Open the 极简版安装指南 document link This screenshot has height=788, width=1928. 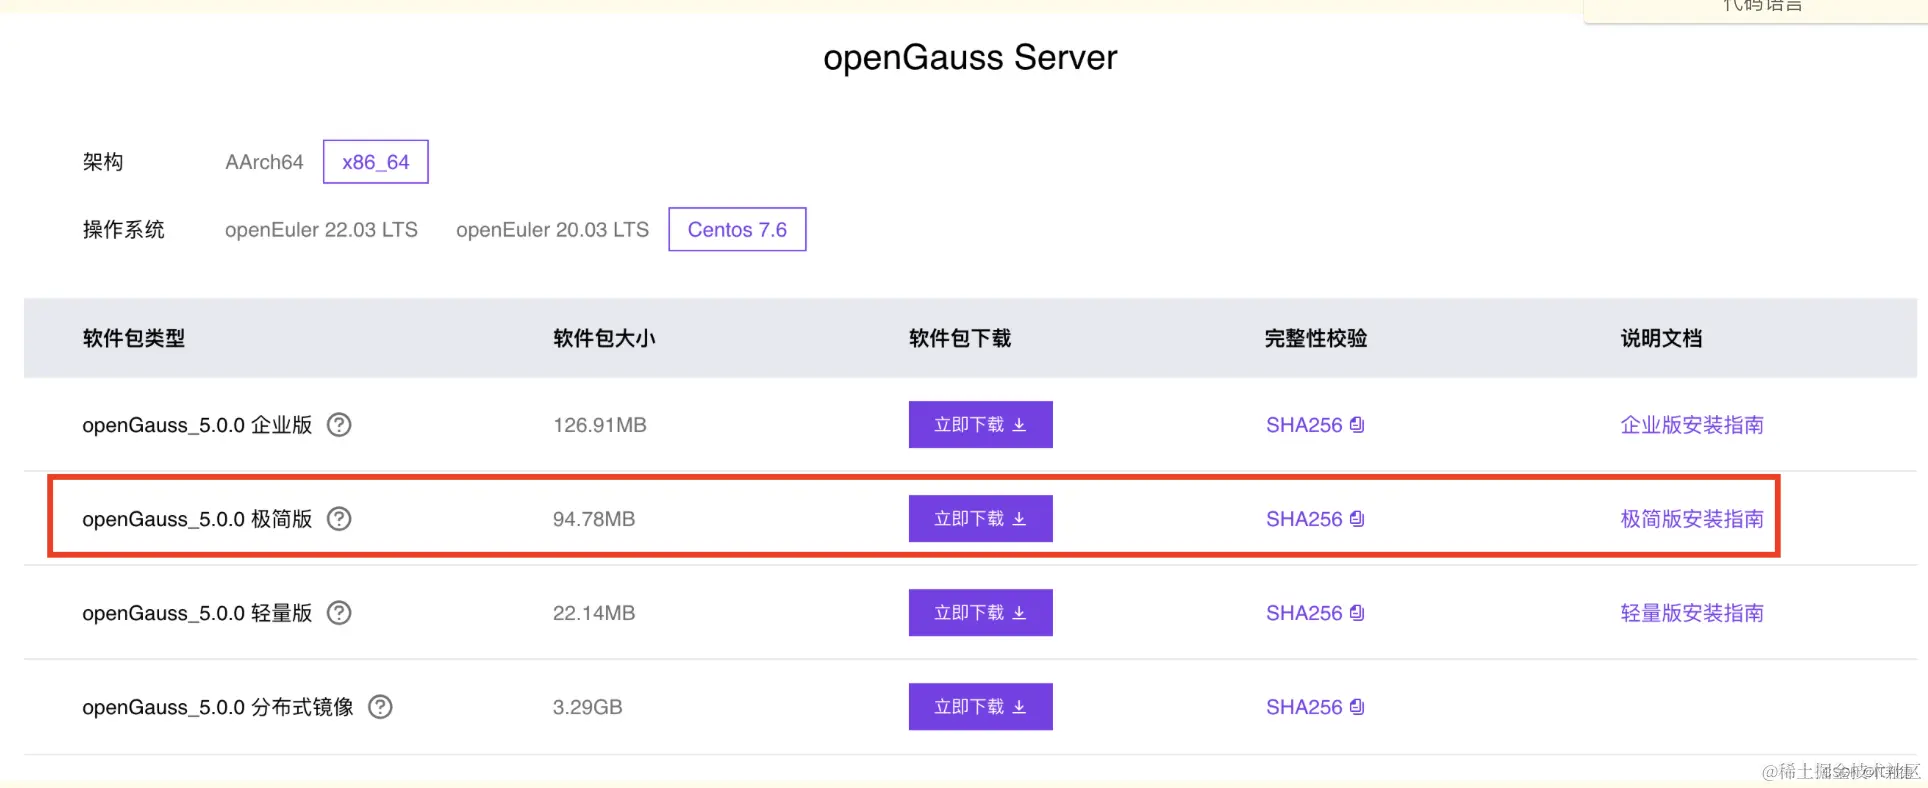[1692, 519]
